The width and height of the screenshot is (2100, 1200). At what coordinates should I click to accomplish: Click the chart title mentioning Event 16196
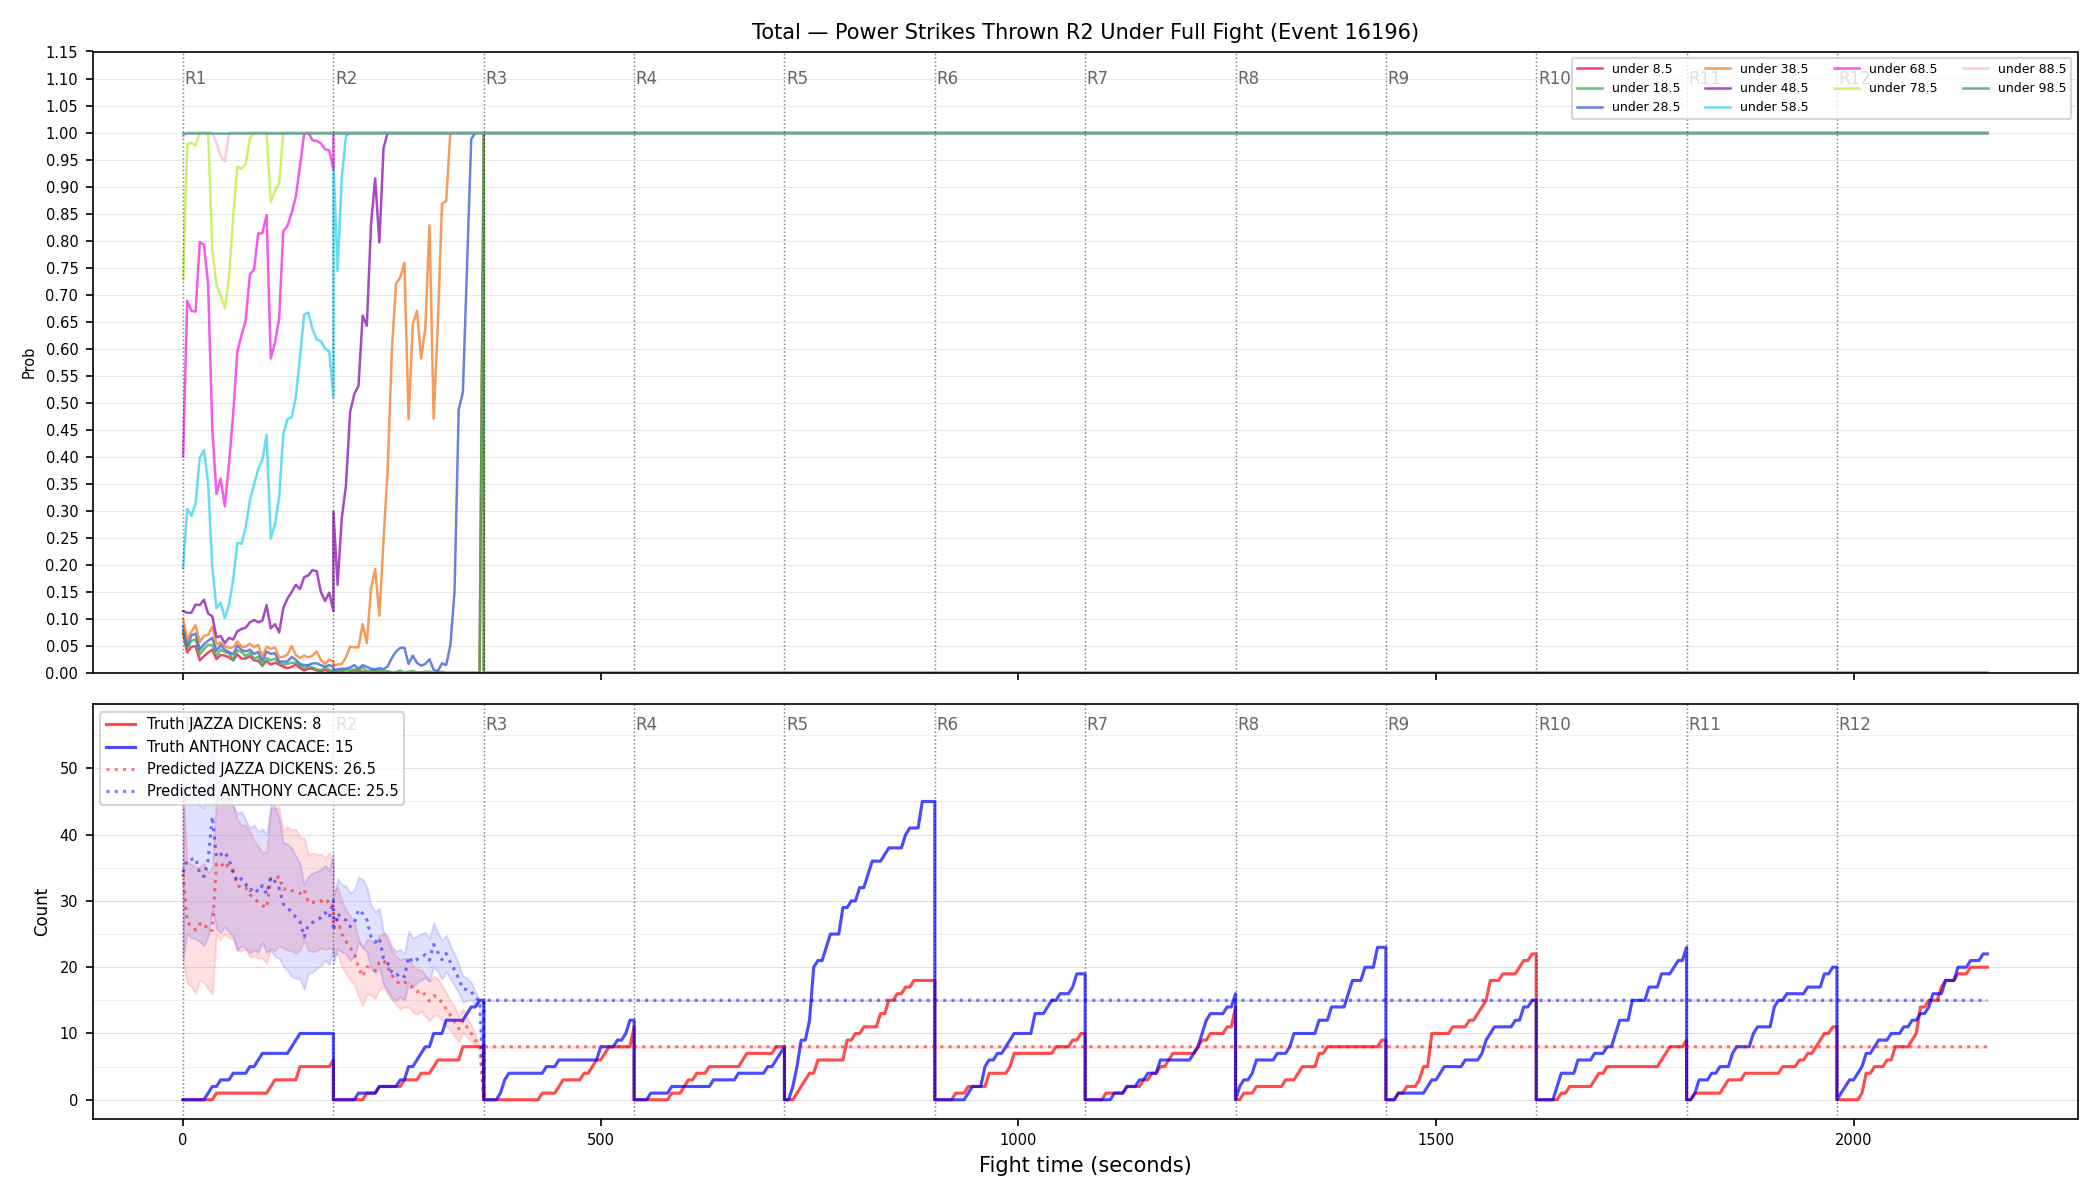(x=1085, y=32)
